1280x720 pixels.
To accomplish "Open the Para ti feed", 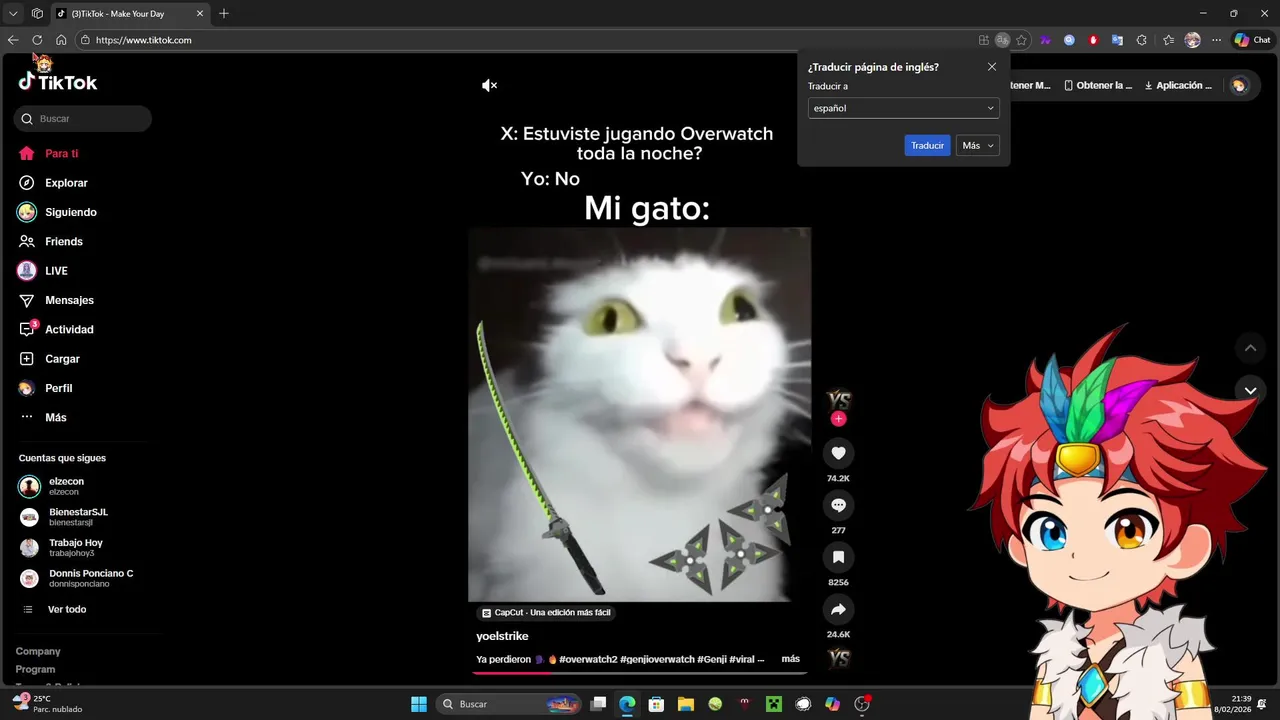I will point(48,154).
